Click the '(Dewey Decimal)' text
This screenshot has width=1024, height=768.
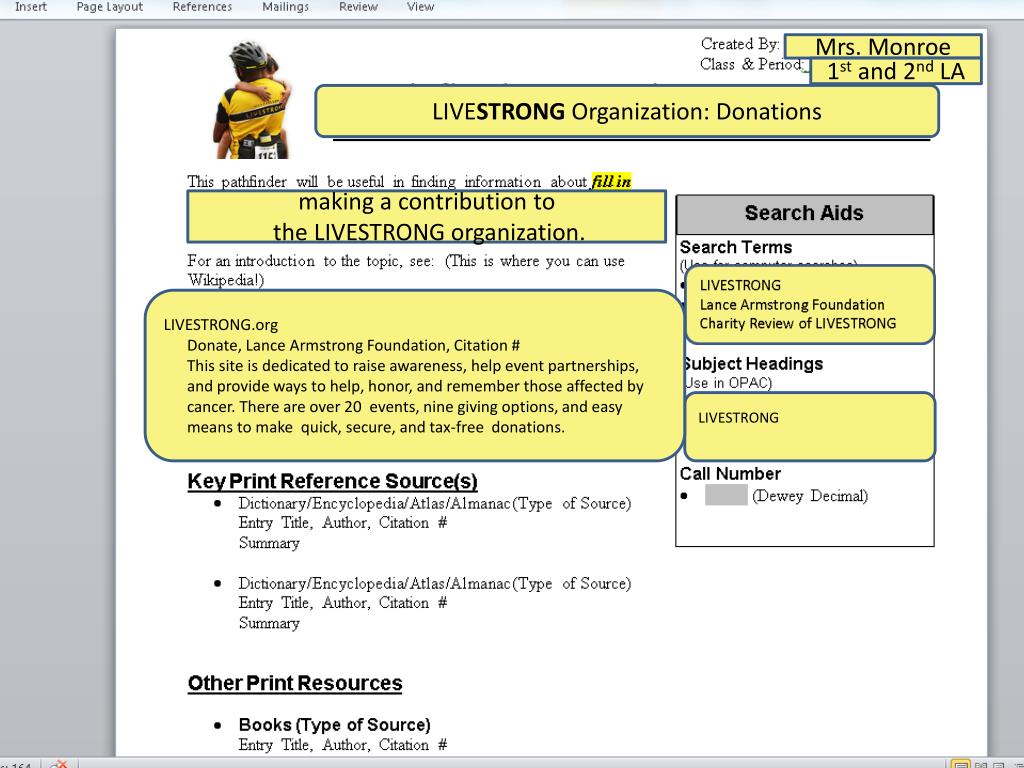click(x=810, y=496)
